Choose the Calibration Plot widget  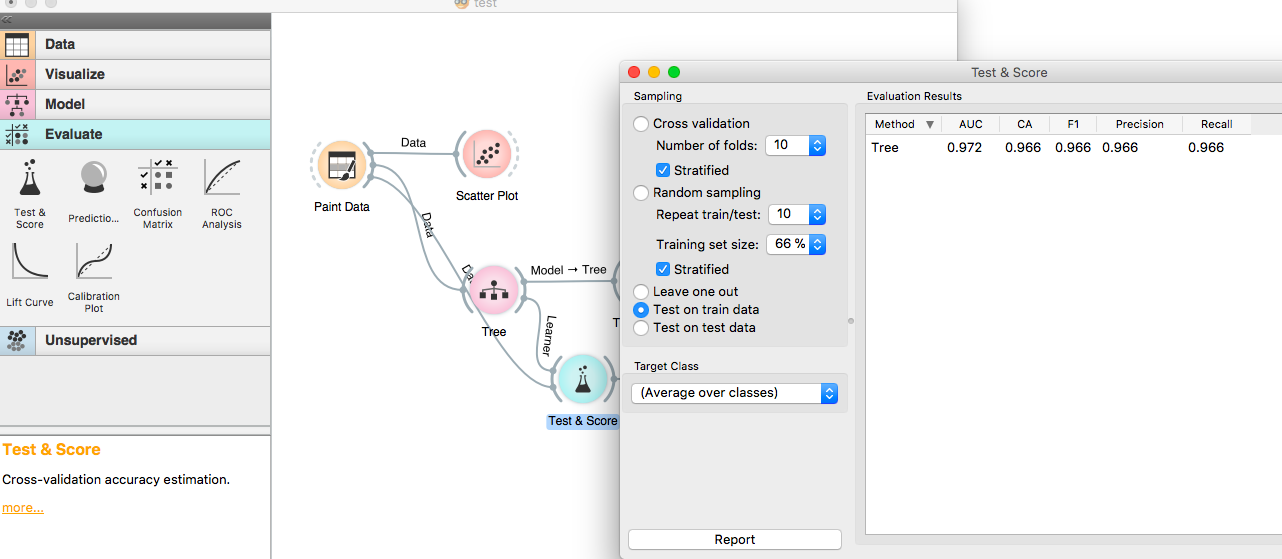[x=94, y=277]
